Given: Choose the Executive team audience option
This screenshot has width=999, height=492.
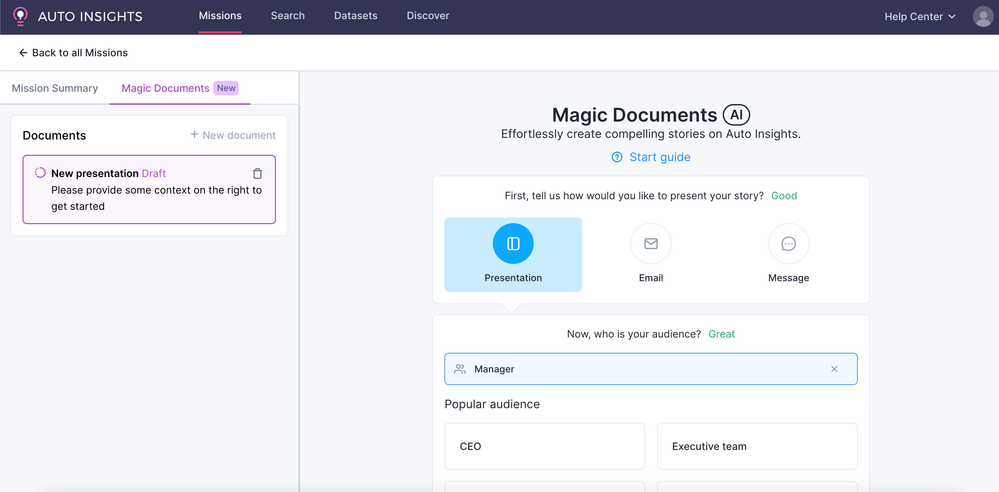Looking at the screenshot, I should (757, 446).
